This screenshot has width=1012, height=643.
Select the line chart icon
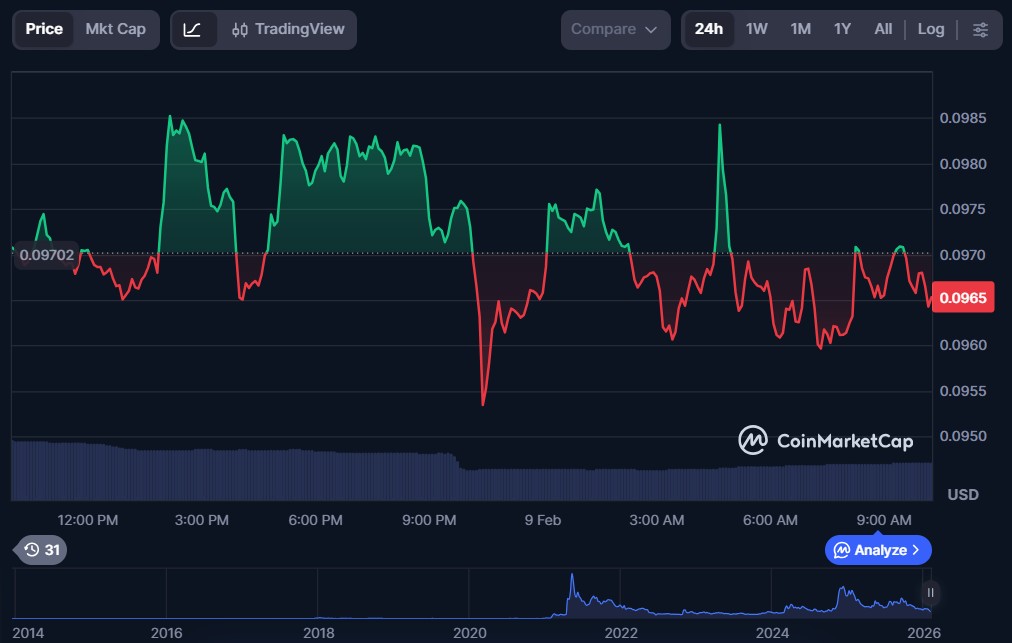tap(193, 29)
